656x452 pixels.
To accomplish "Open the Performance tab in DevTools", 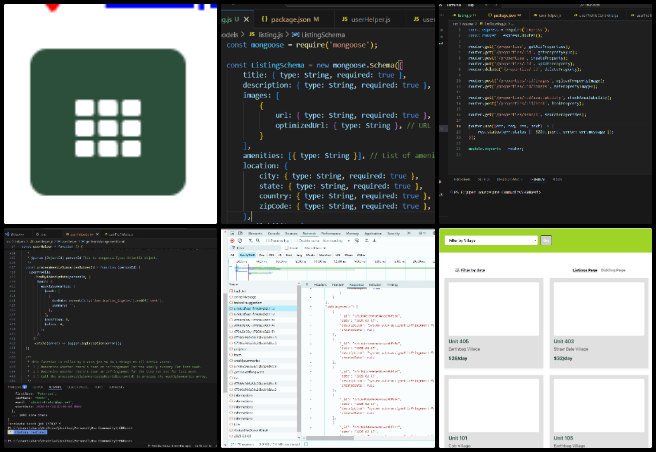I will coord(331,234).
